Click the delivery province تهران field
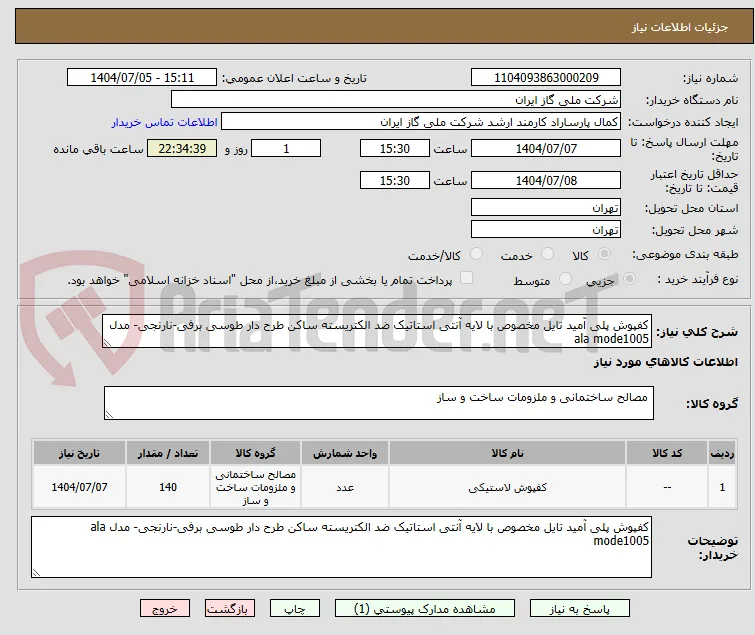 pos(546,207)
